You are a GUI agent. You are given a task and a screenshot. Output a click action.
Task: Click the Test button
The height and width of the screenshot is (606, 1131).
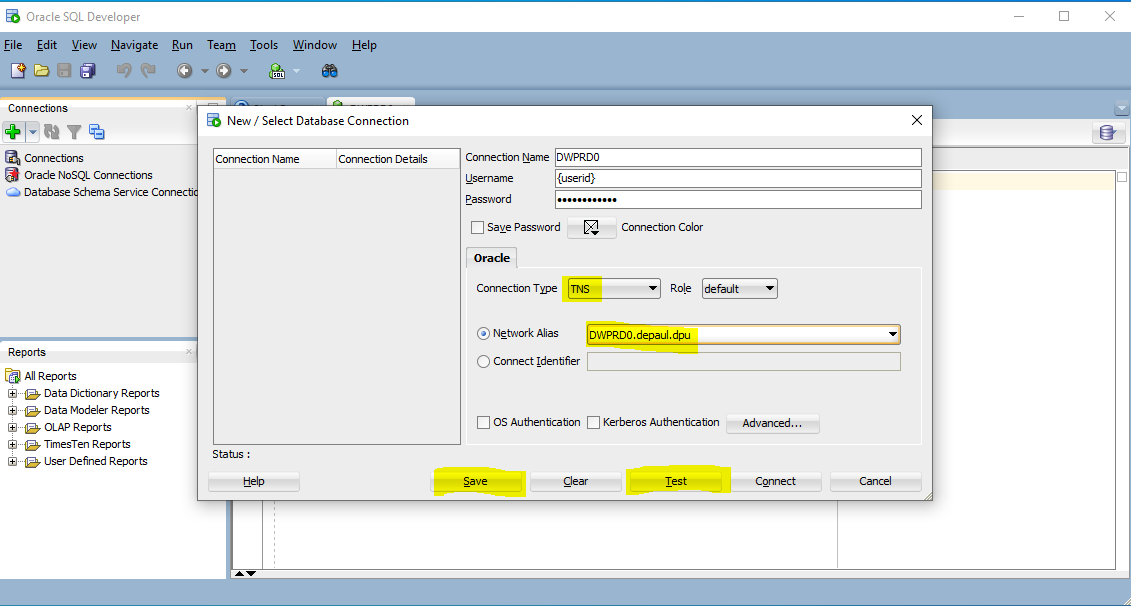pos(676,481)
